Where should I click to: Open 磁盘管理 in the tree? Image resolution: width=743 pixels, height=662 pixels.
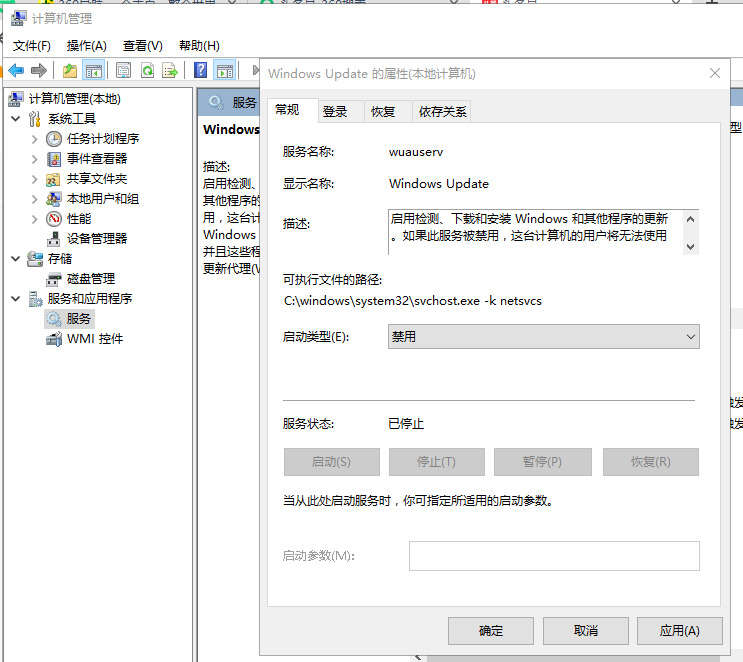point(91,279)
